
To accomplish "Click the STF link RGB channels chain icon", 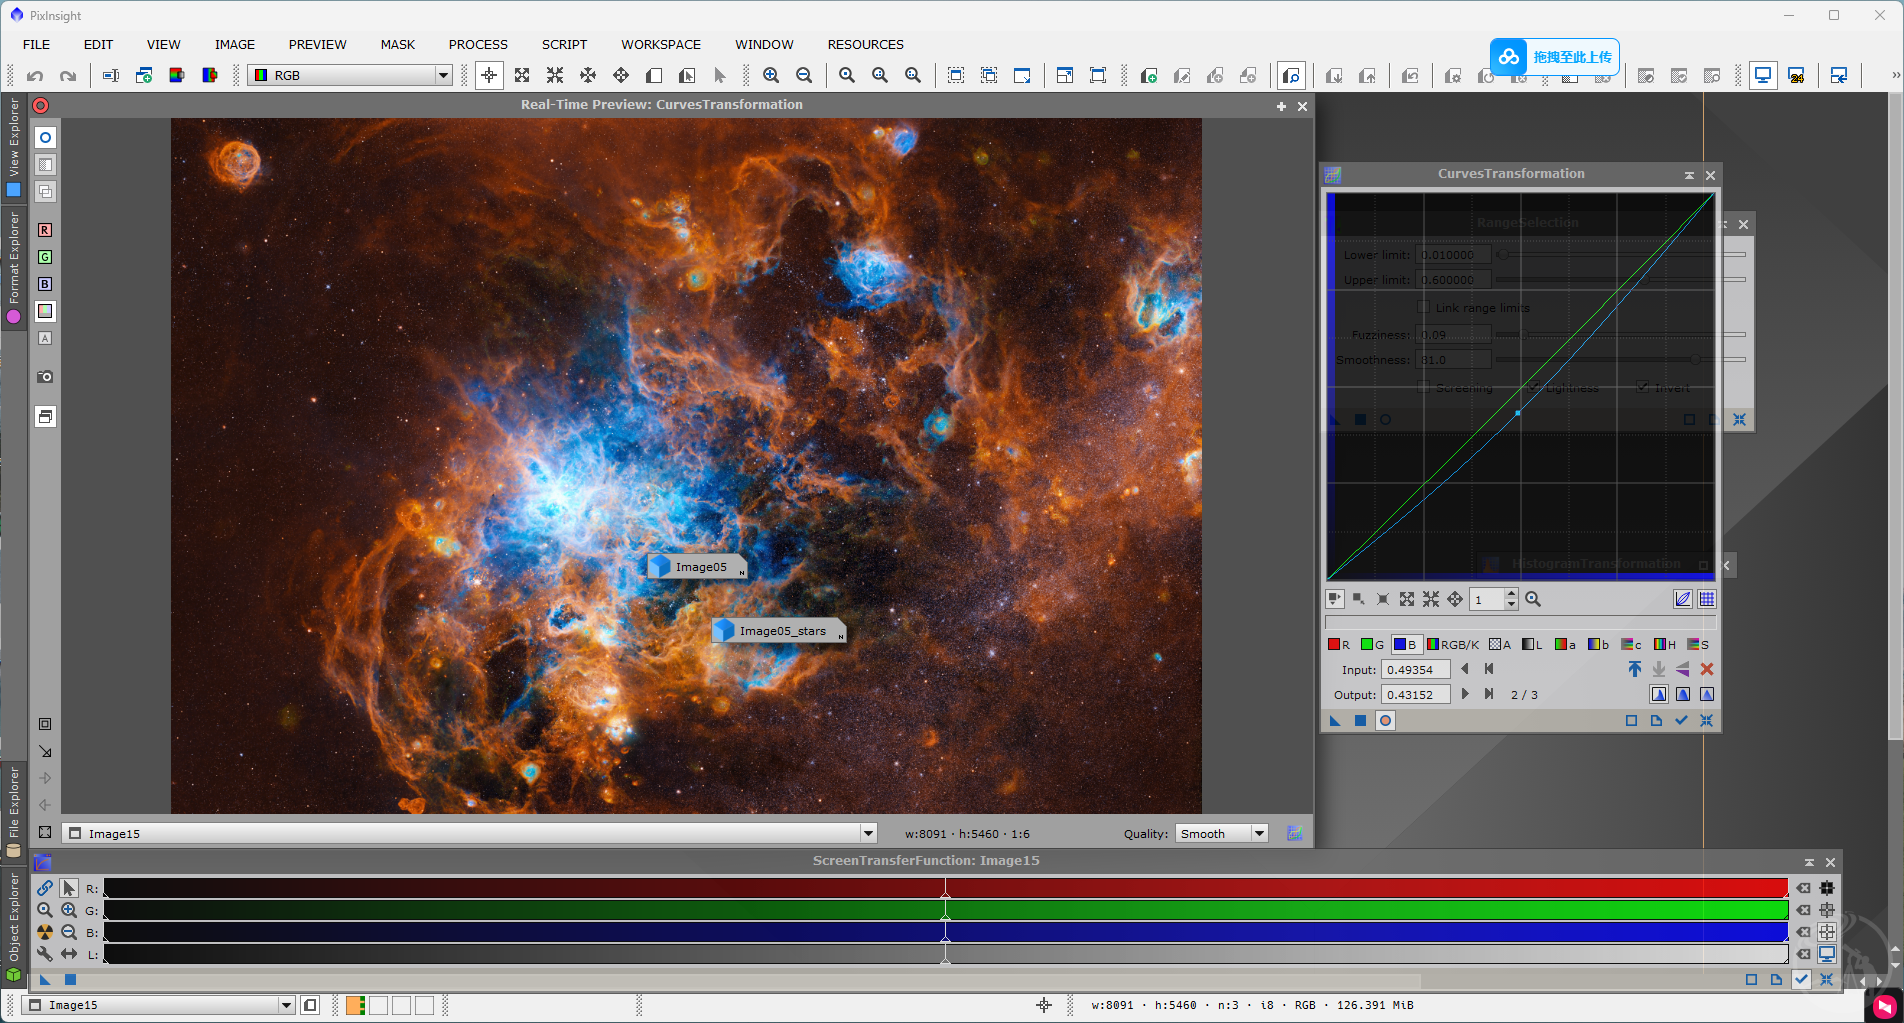I will tap(45, 888).
